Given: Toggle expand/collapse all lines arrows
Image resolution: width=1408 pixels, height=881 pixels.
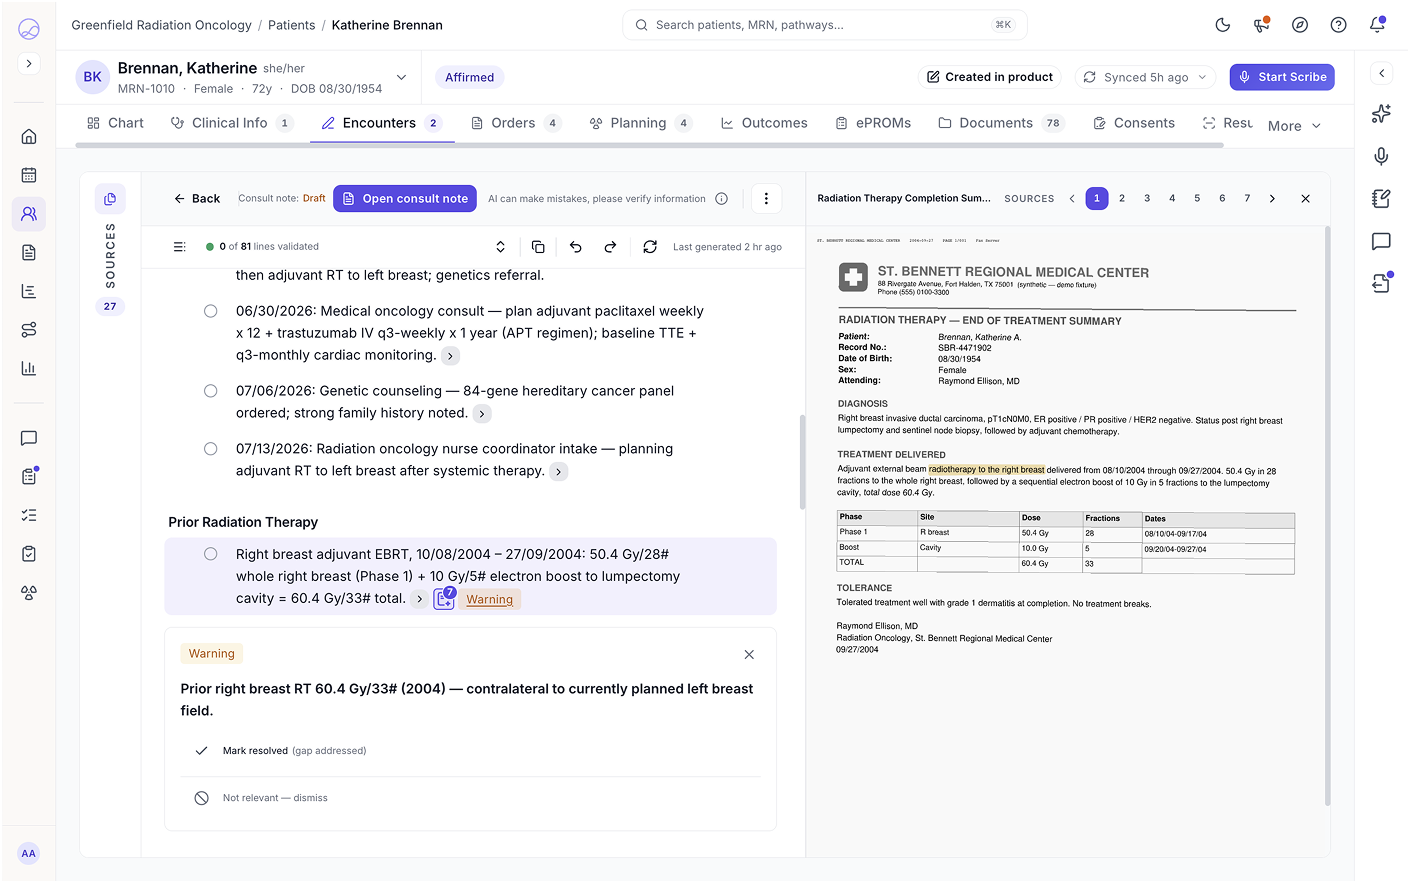Looking at the screenshot, I should click(500, 247).
